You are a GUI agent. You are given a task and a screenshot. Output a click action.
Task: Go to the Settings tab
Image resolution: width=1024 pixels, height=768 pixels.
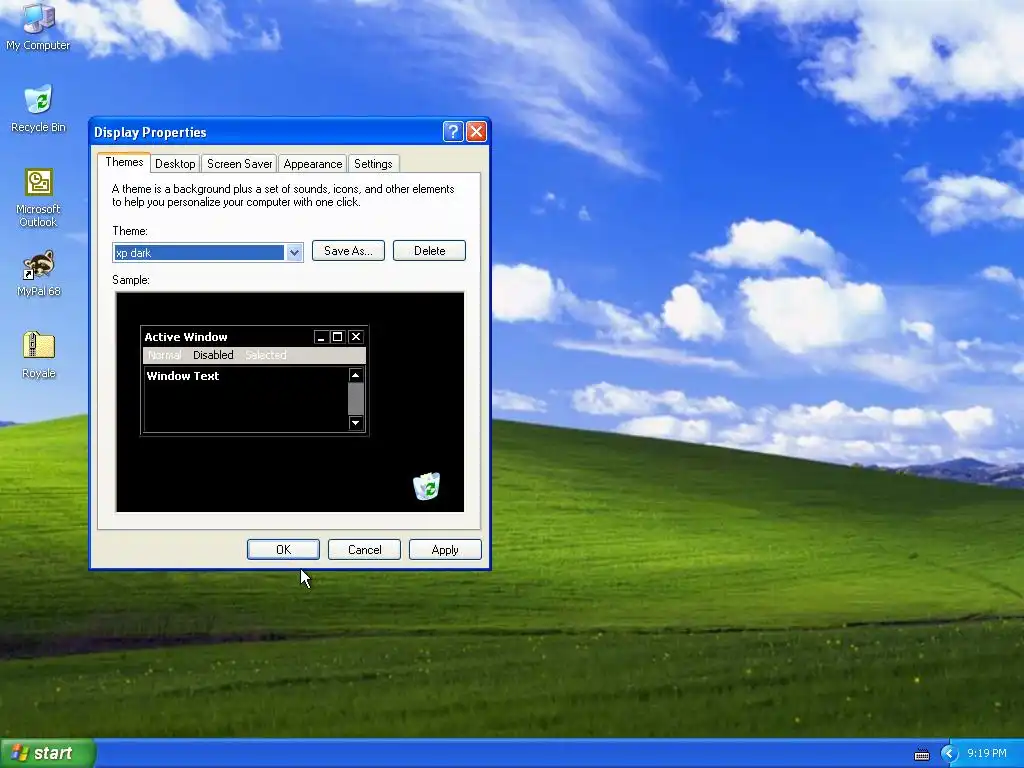tap(373, 164)
